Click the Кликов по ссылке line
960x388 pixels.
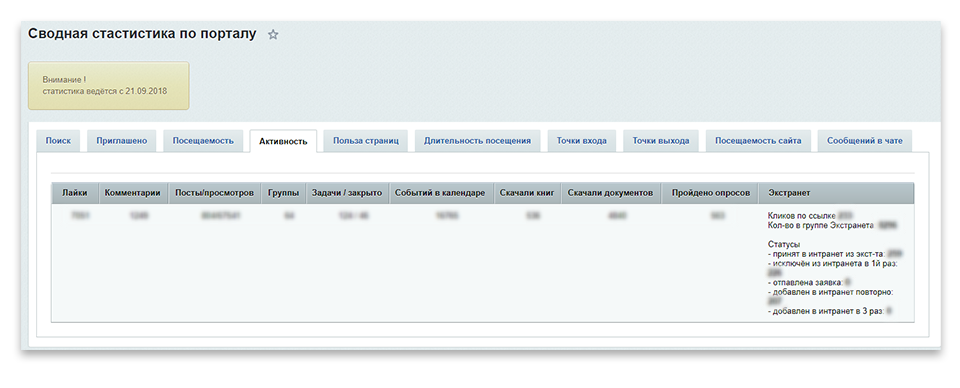pos(809,216)
